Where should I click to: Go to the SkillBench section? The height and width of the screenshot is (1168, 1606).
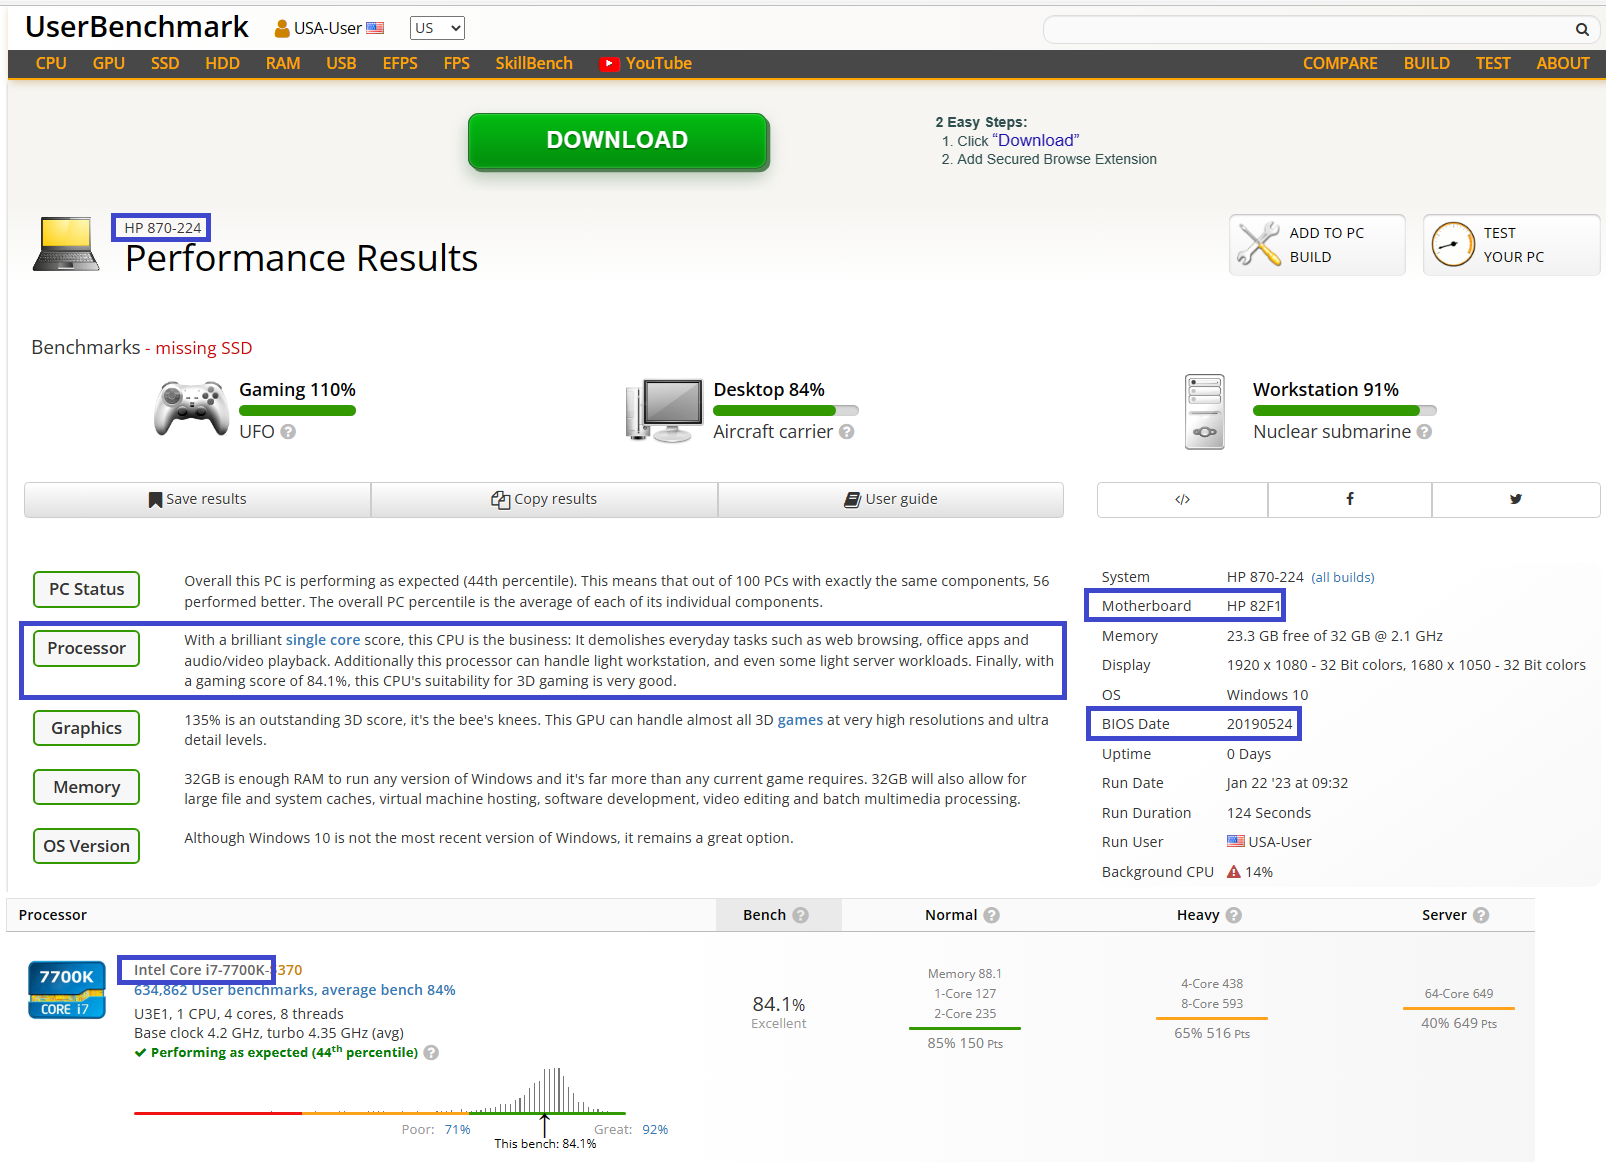(x=534, y=63)
